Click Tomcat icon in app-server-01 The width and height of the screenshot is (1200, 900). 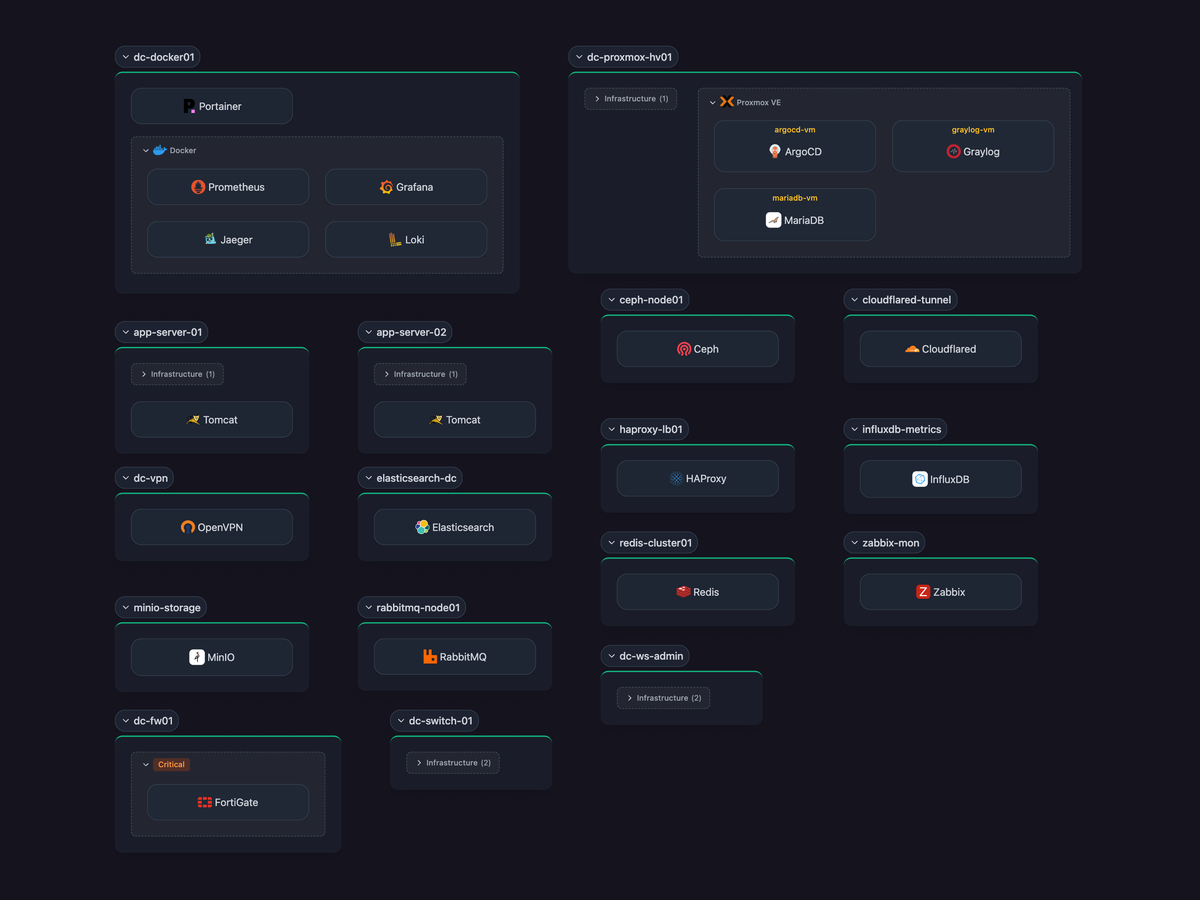coord(193,420)
